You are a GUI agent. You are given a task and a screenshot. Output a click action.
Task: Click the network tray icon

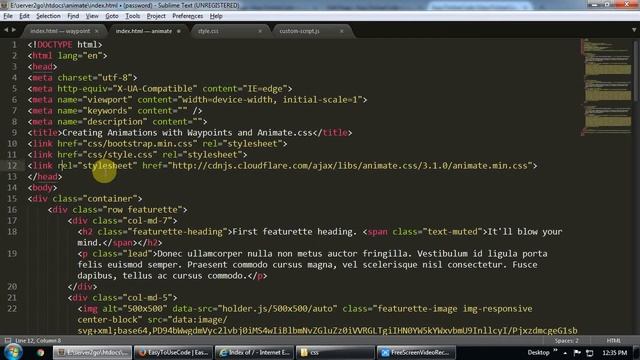[590, 353]
